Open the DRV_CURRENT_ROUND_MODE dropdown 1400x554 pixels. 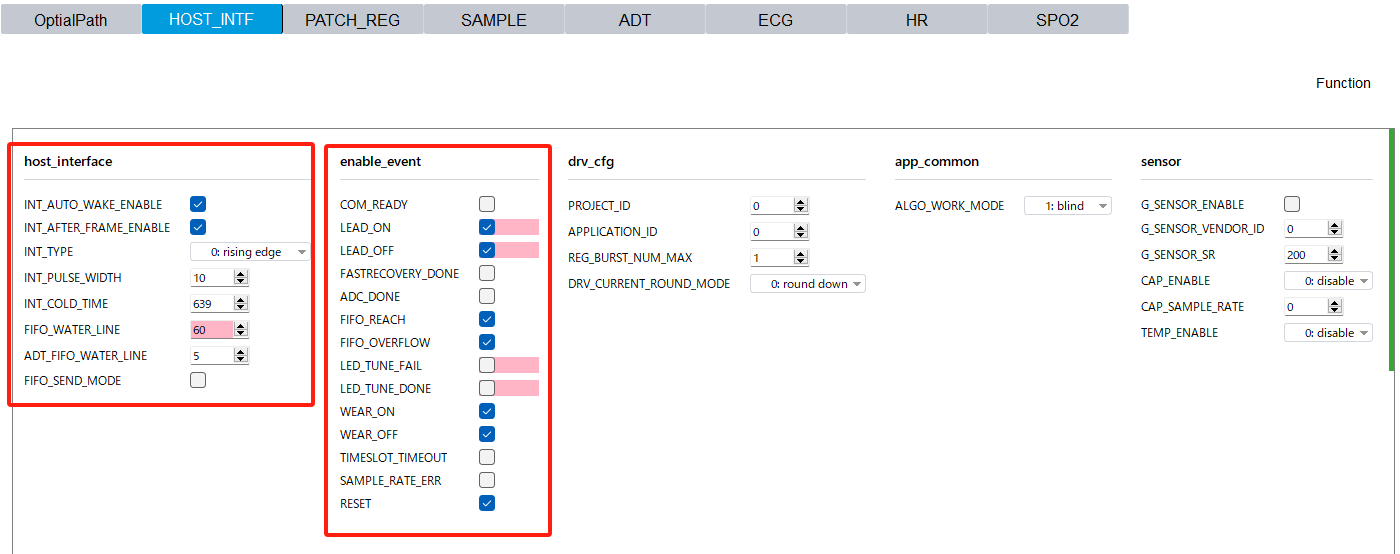click(807, 284)
